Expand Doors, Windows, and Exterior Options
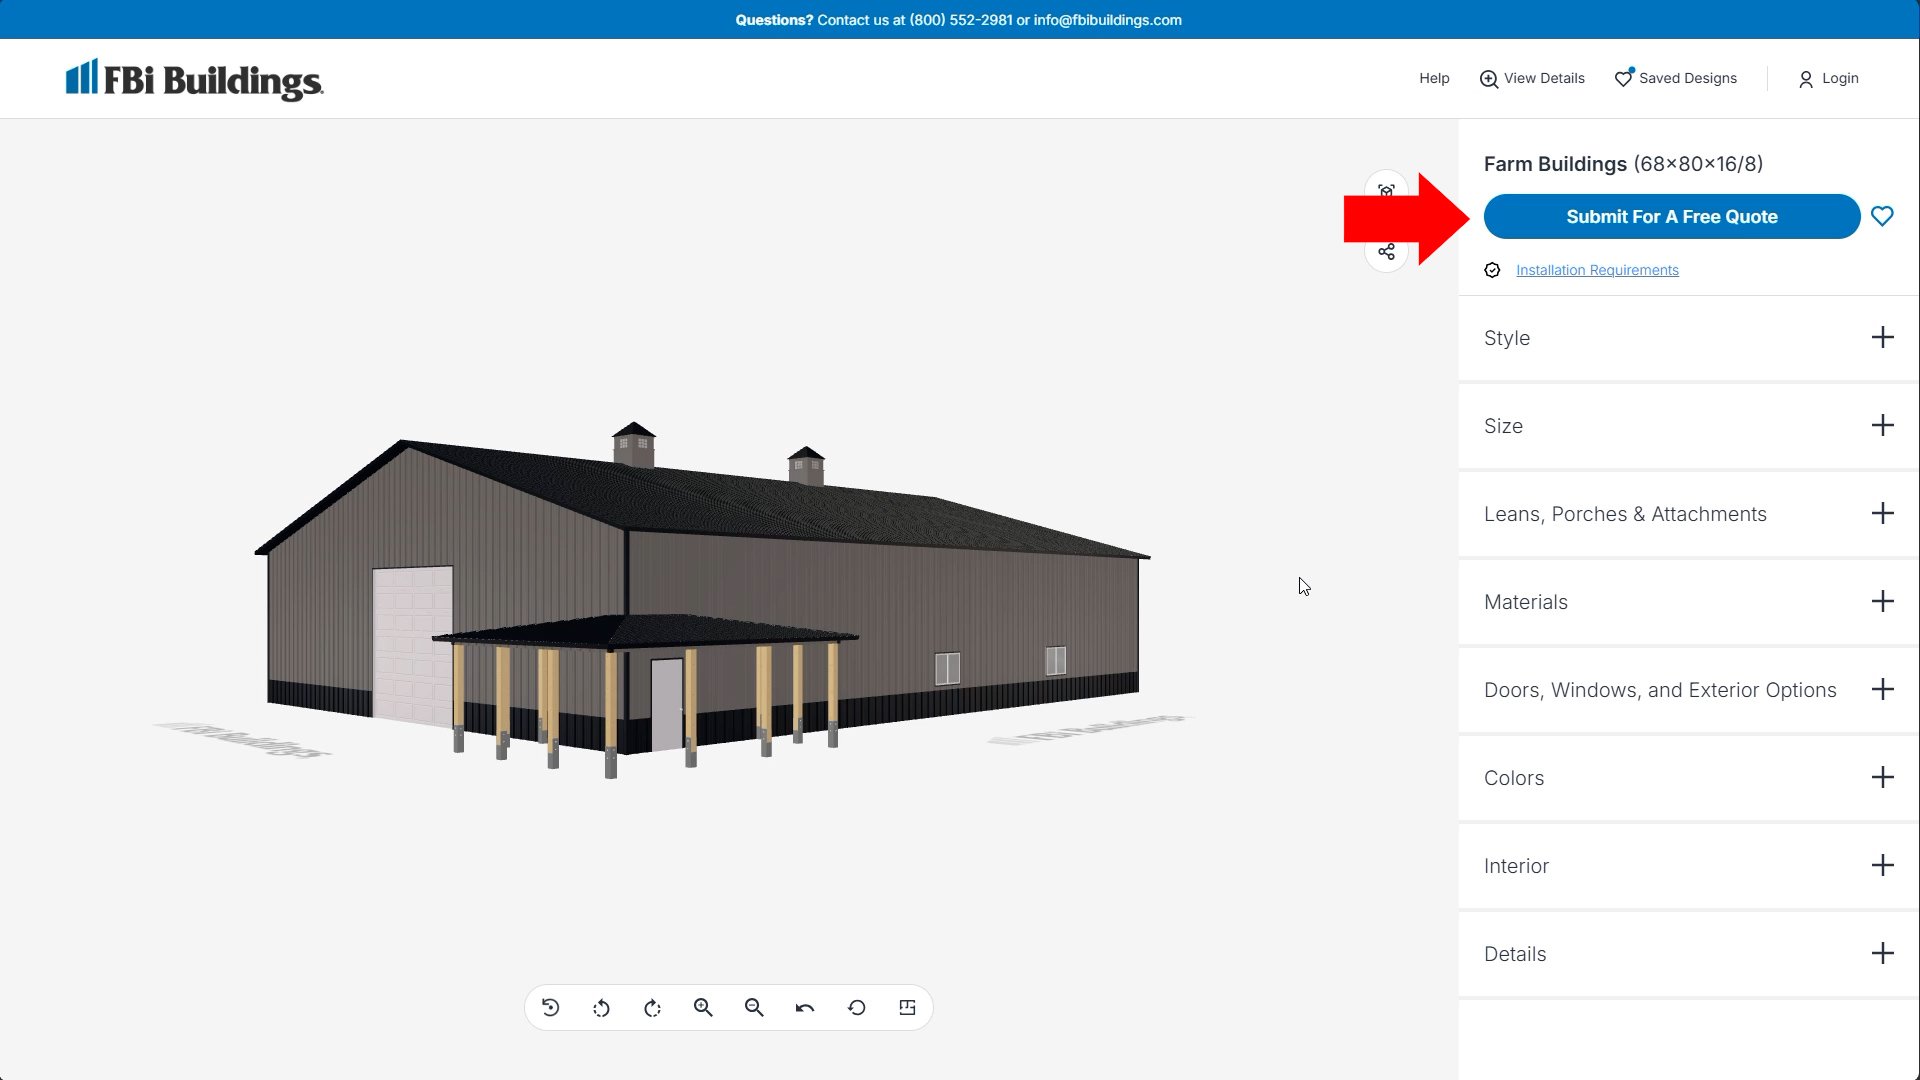 pos(1882,690)
